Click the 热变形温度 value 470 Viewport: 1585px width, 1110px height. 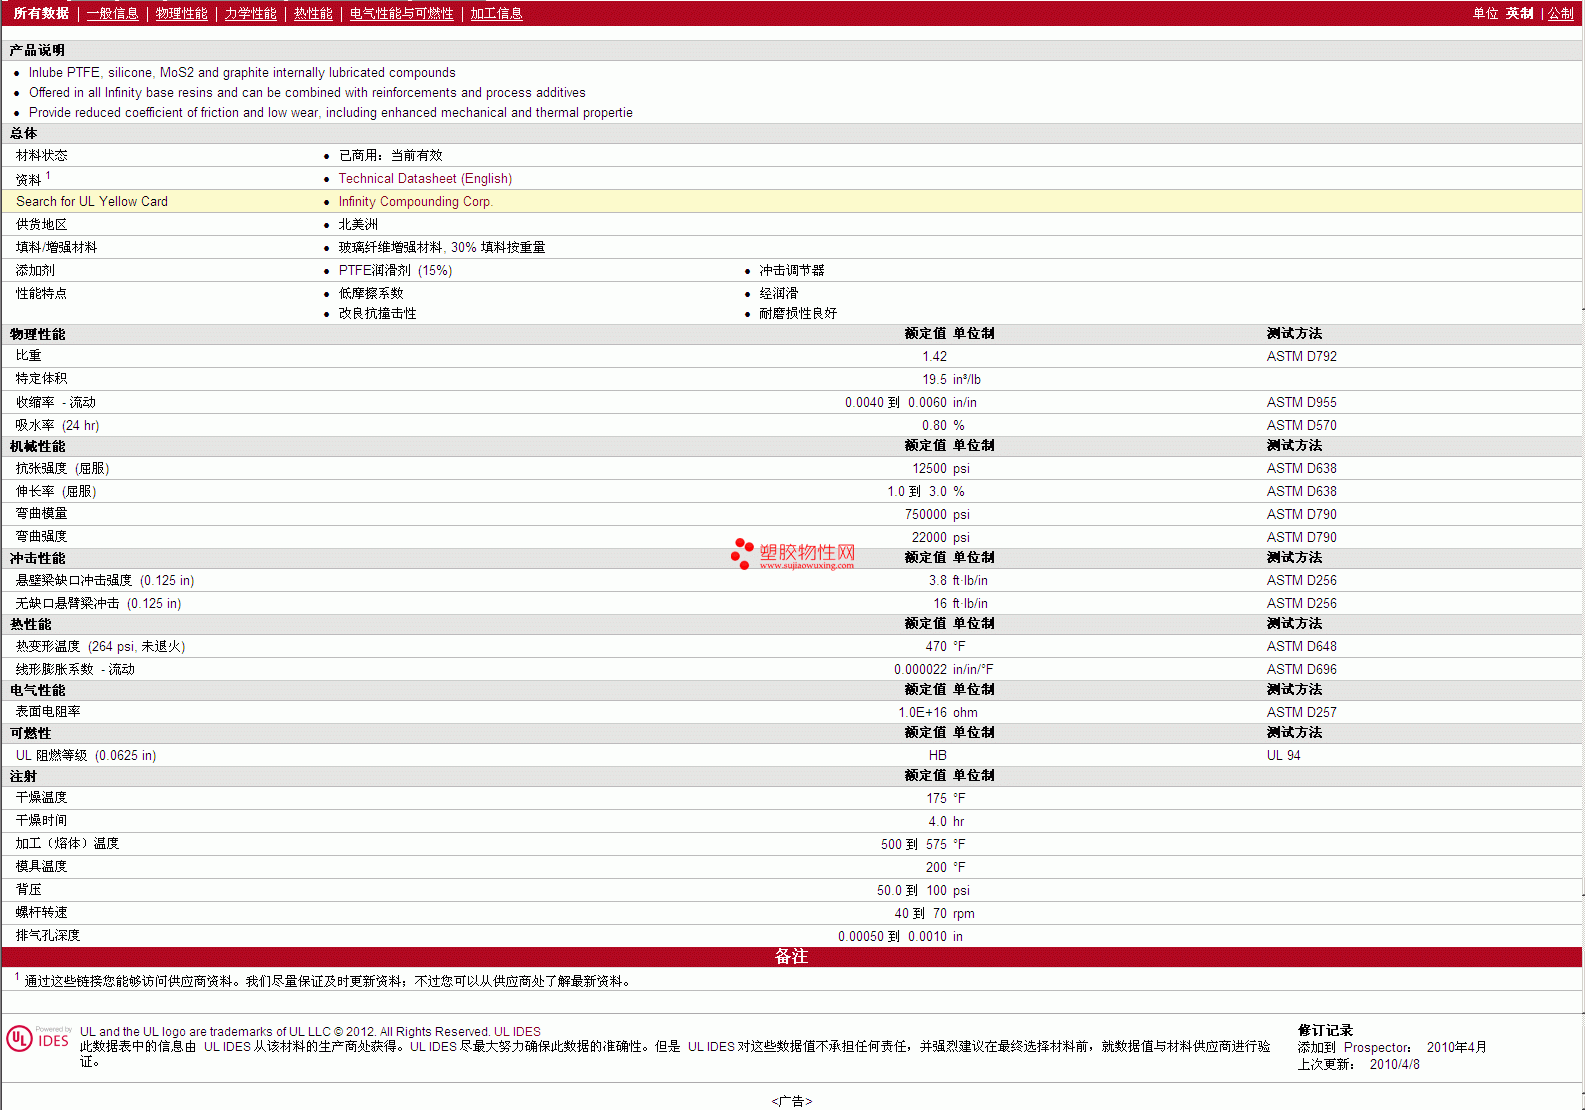tap(936, 647)
